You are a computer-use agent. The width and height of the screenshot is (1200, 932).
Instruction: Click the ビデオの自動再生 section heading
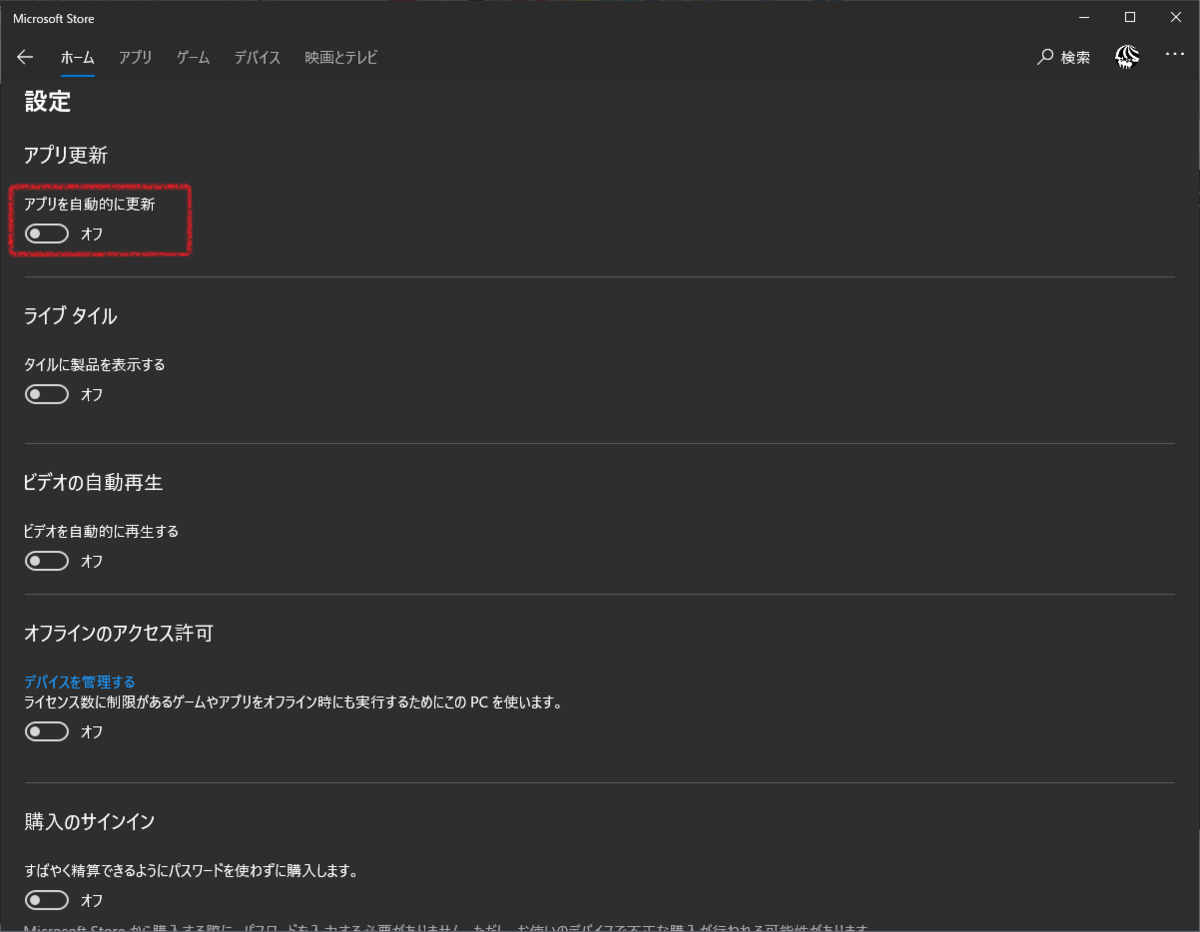(93, 482)
